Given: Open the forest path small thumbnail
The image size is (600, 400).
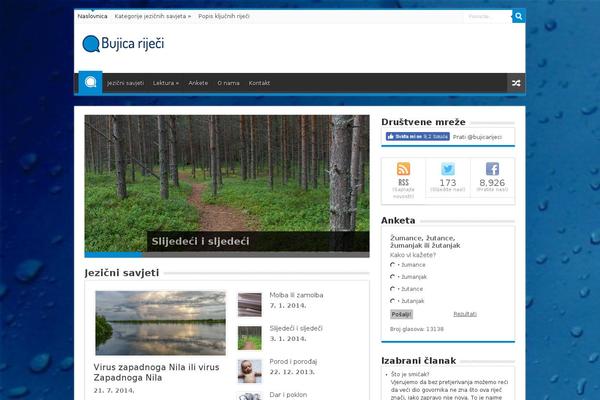Looking at the screenshot, I should coord(249,338).
